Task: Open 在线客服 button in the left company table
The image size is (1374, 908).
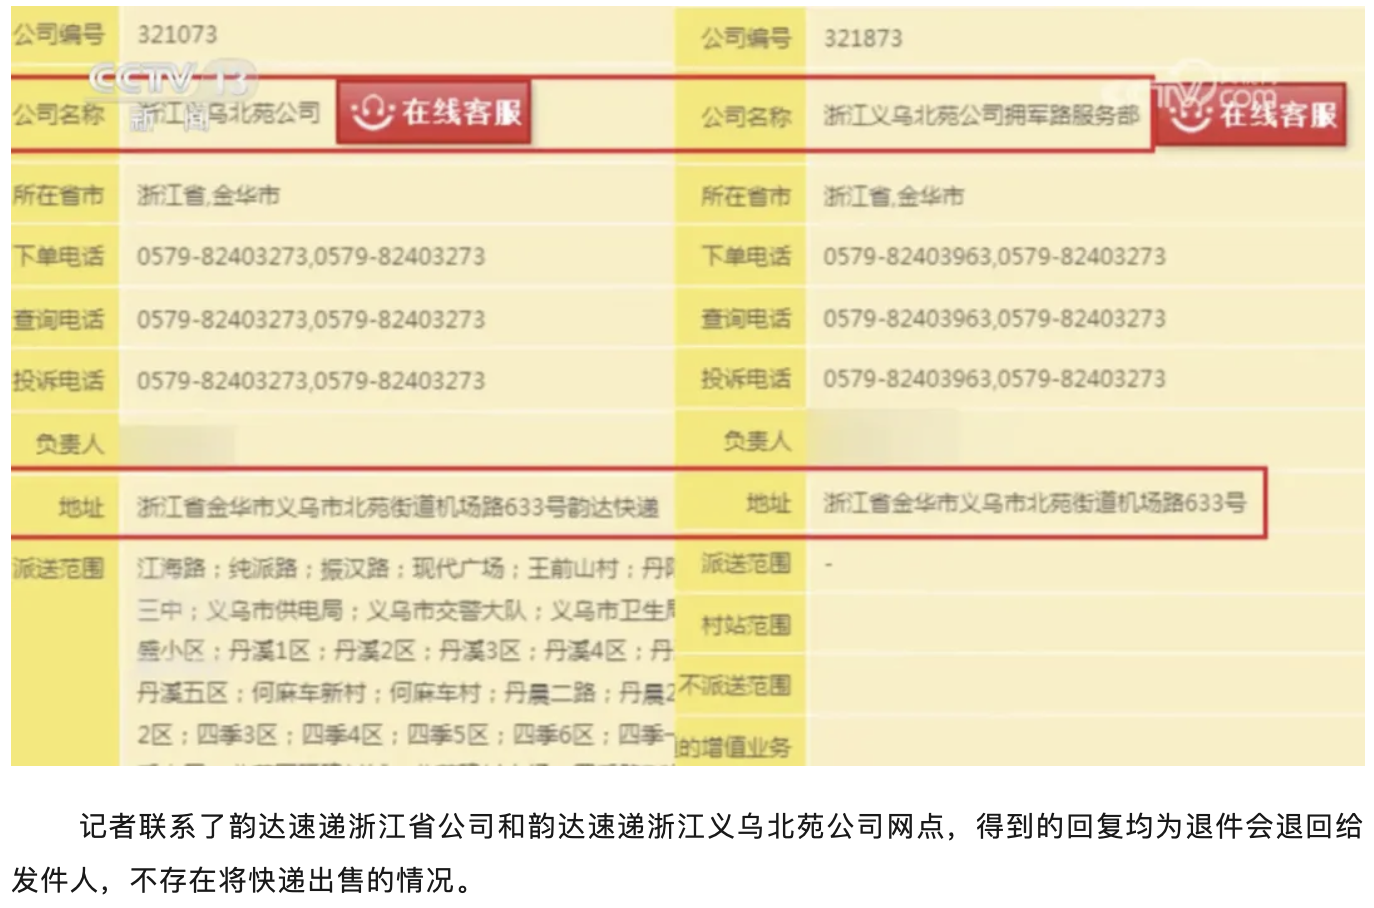Action: pos(433,112)
